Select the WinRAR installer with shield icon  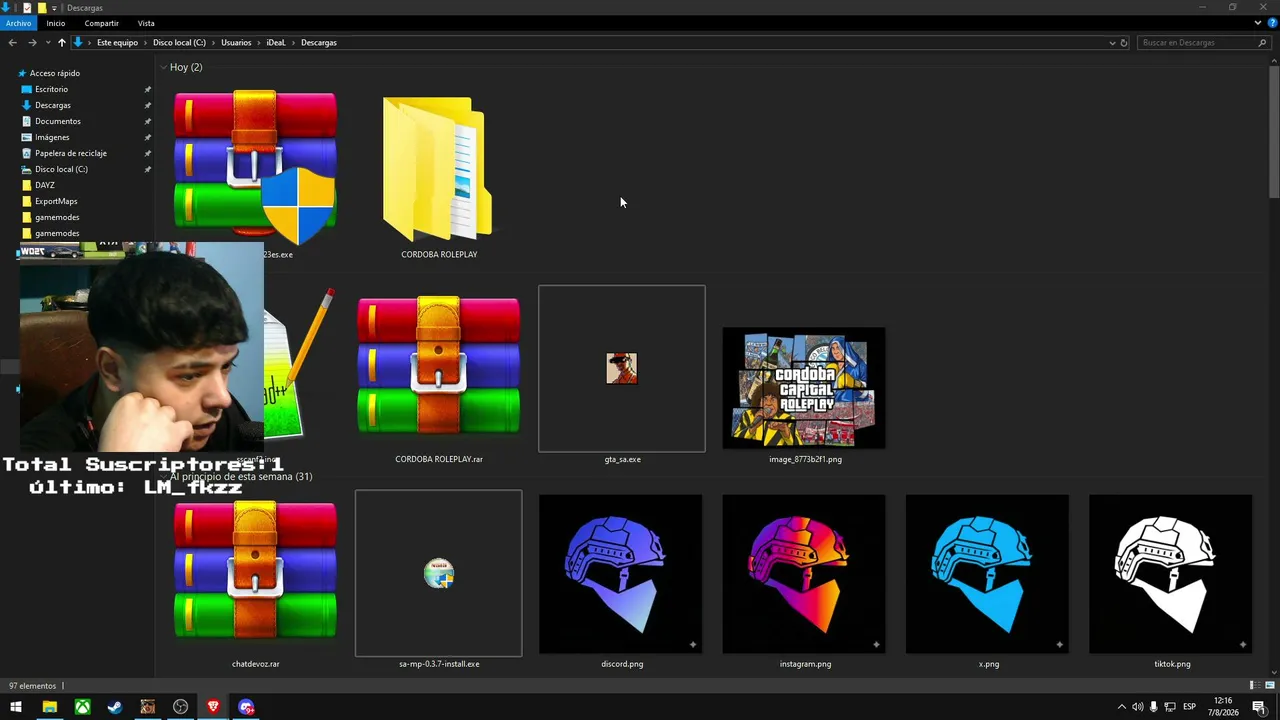pos(255,168)
